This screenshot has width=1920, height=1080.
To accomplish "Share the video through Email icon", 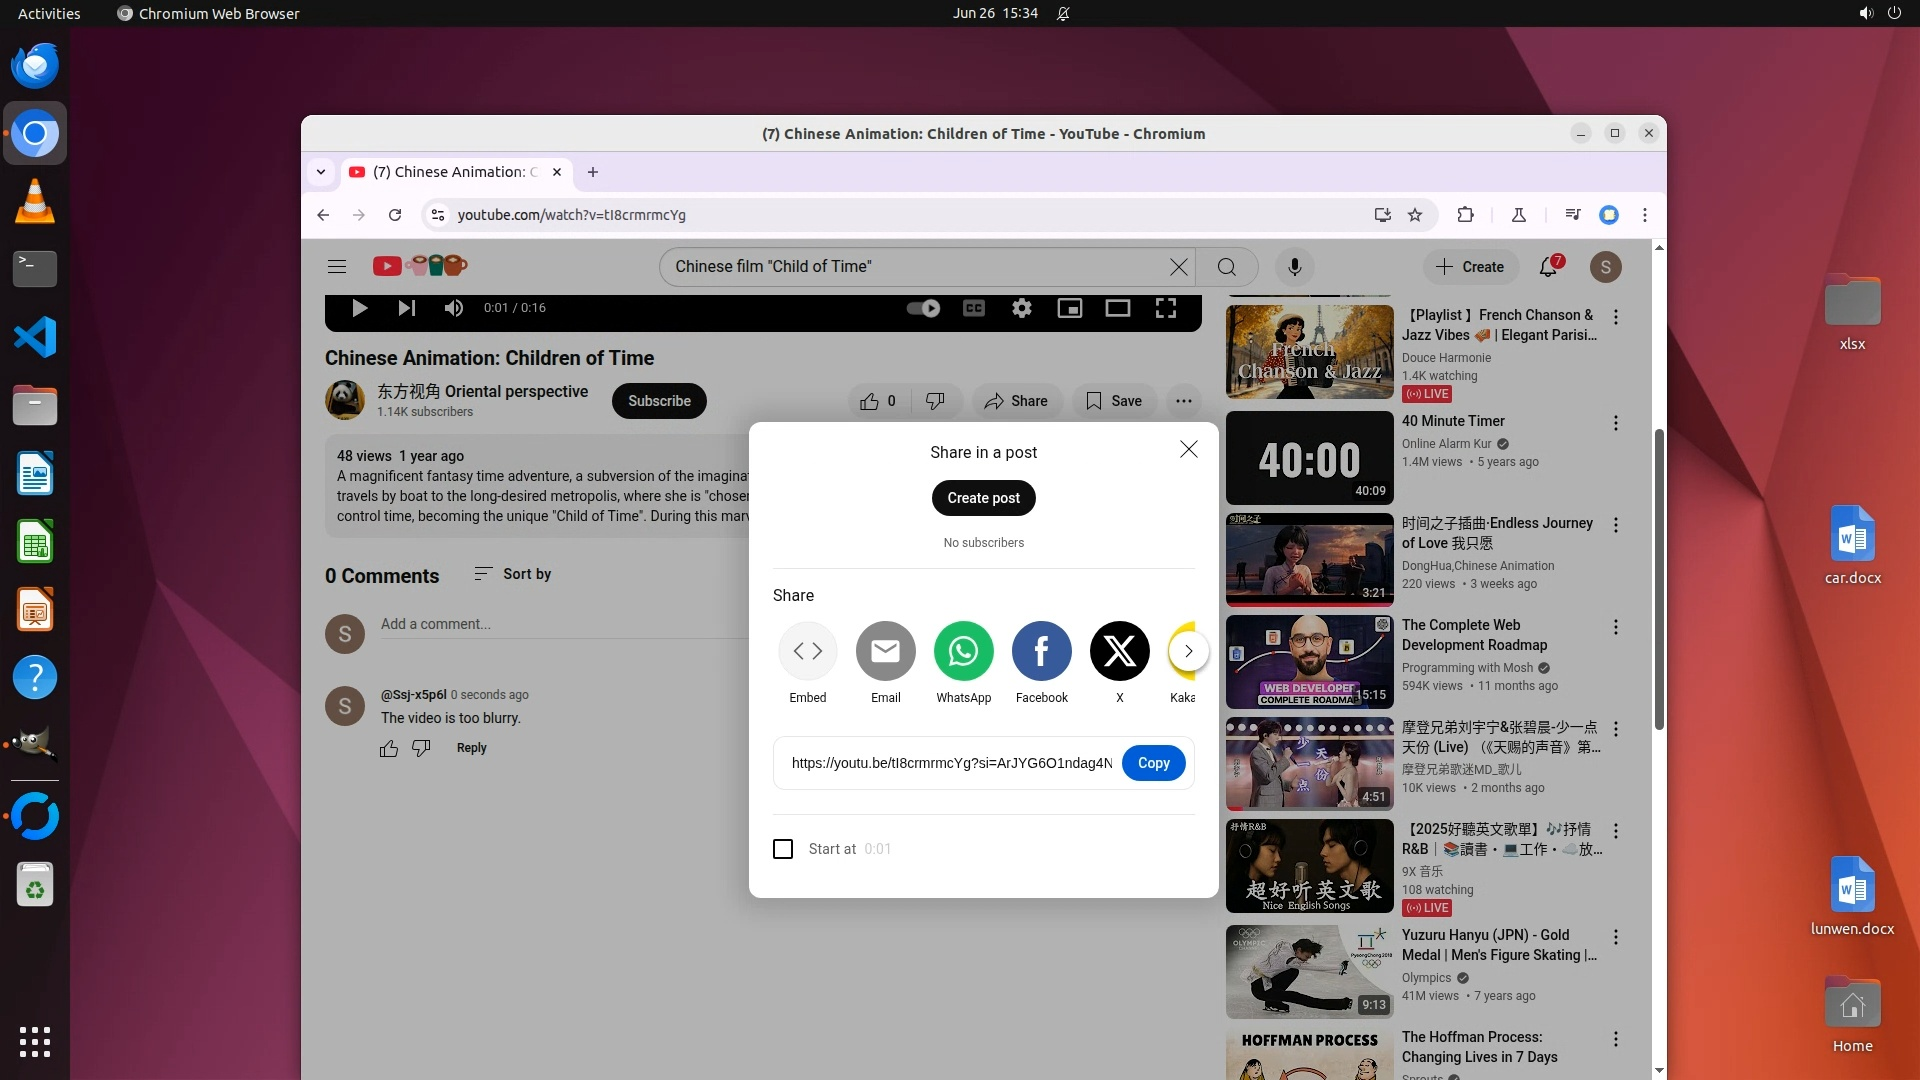I will click(x=885, y=651).
